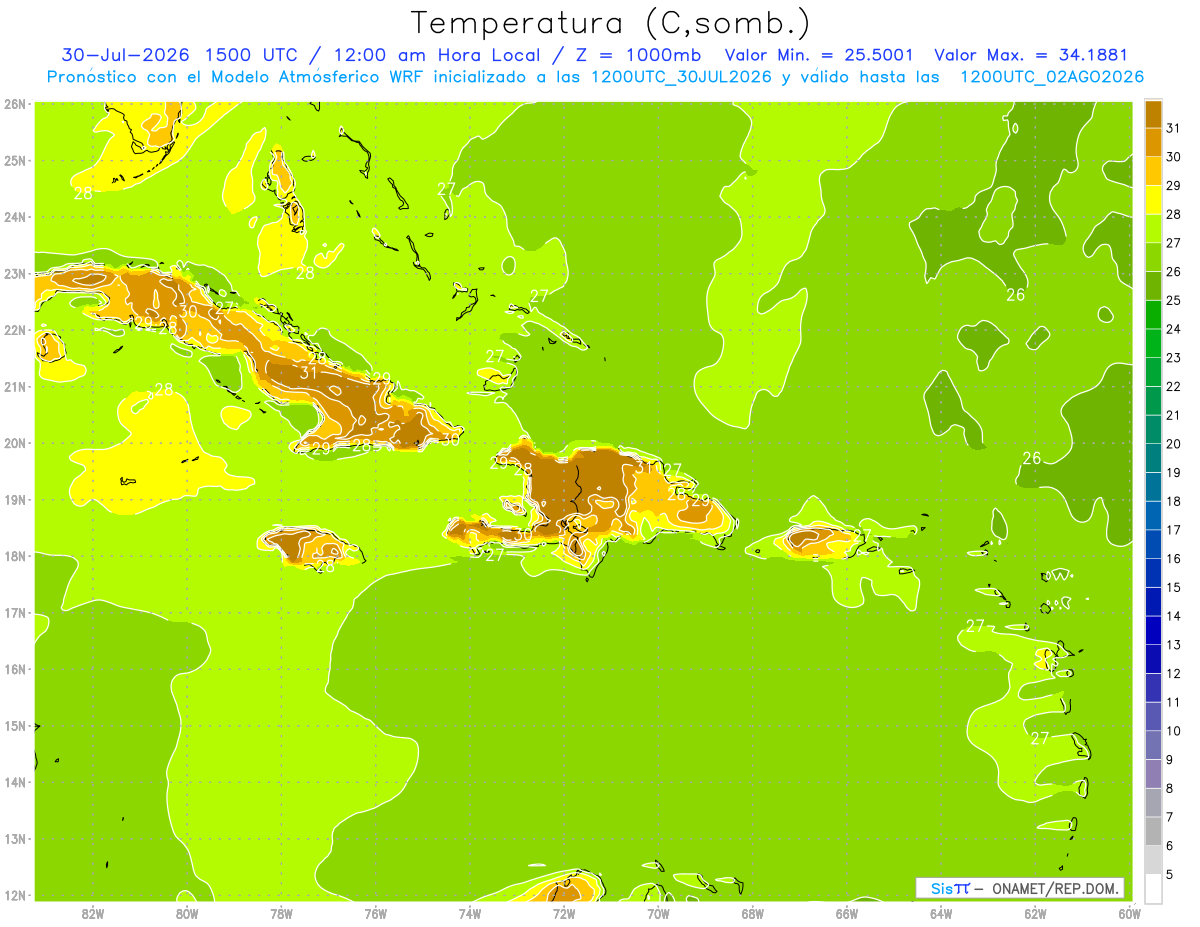Image resolution: width=1200 pixels, height=927 pixels.
Task: Click the yellow swatch between legend values 28 and 29
Action: [1153, 200]
